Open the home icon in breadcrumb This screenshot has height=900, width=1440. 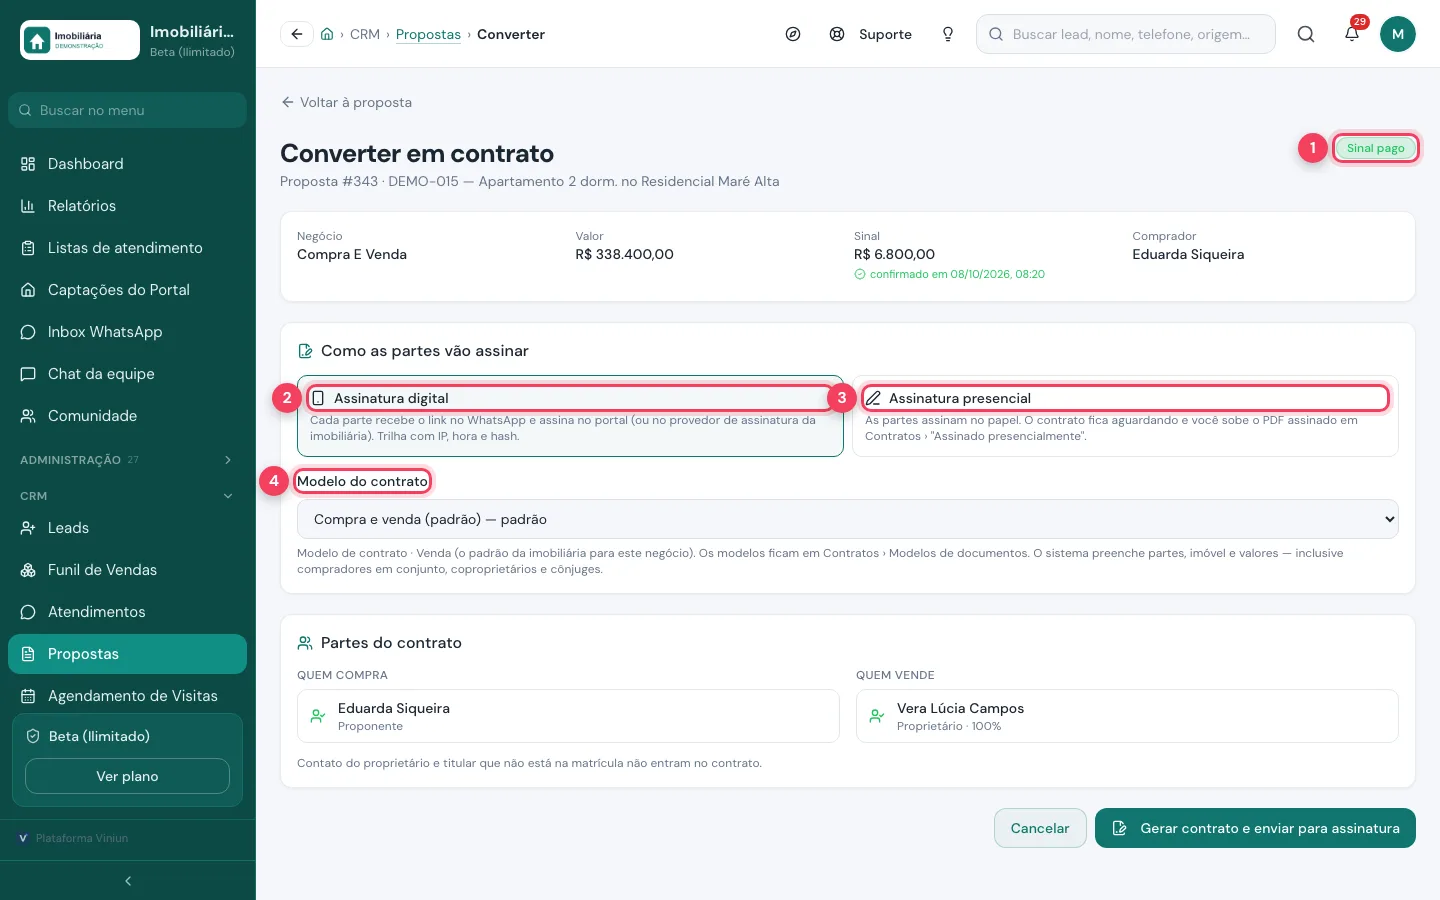(327, 34)
